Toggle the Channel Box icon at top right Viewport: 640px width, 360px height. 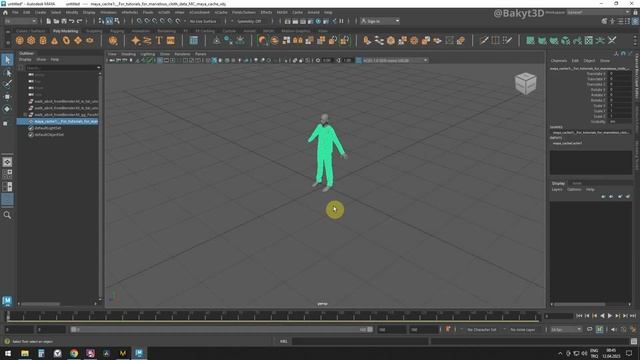click(x=636, y=21)
